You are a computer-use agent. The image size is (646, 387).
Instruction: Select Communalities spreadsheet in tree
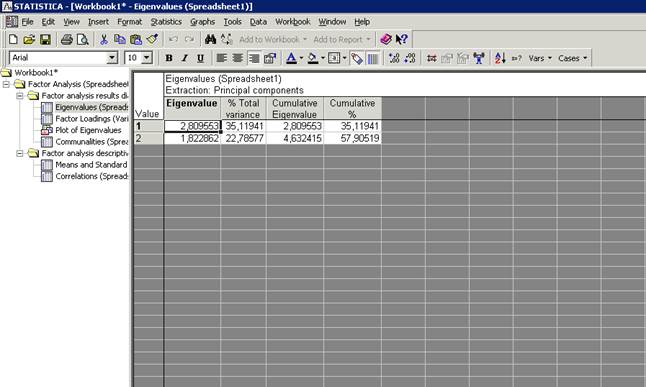tap(91, 142)
